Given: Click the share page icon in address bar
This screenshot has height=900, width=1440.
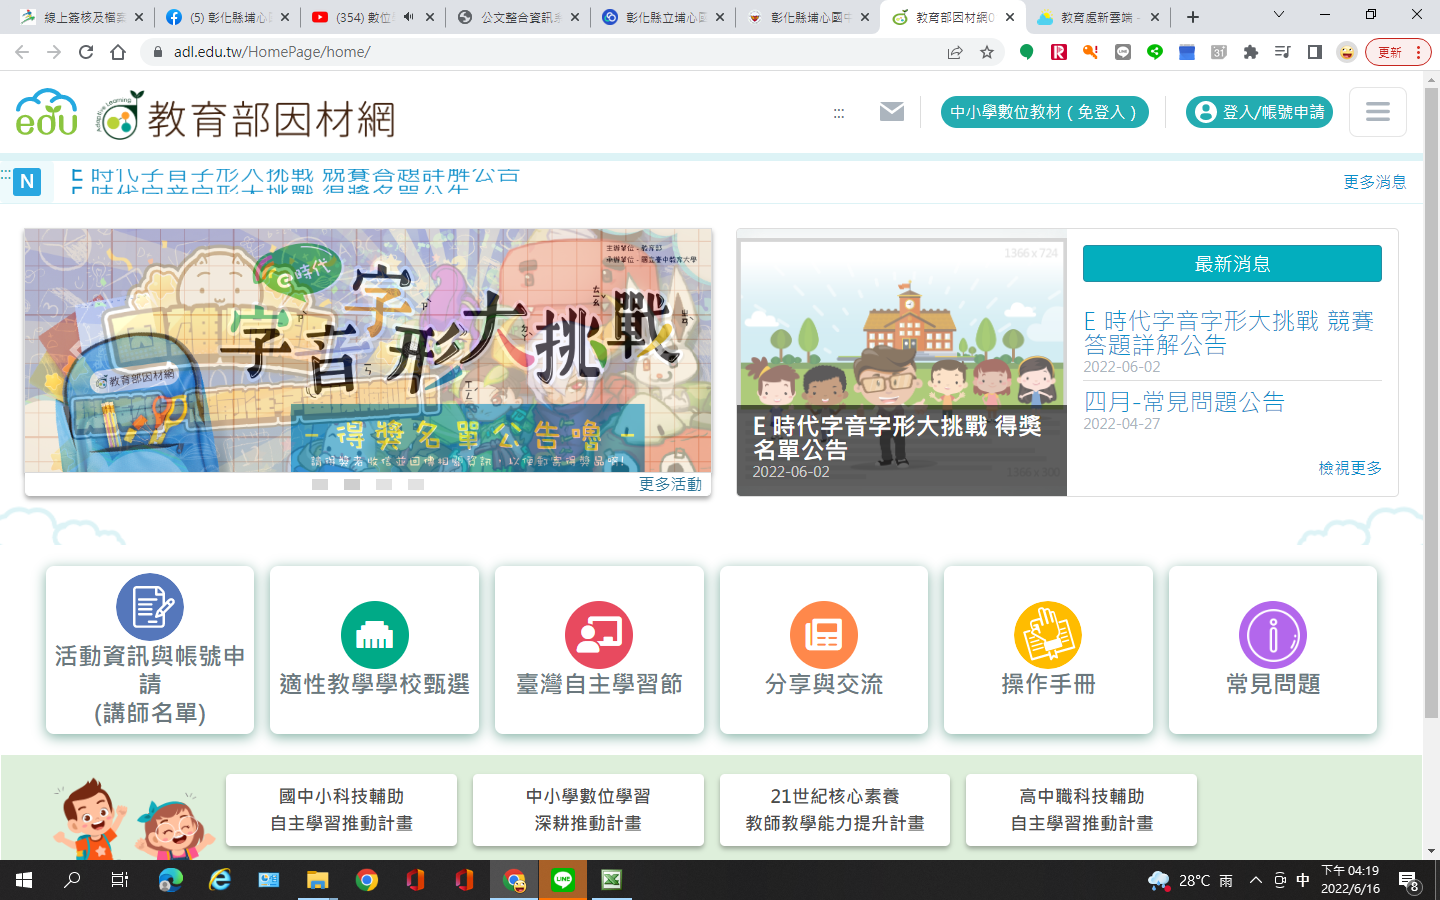Looking at the screenshot, I should [x=955, y=52].
